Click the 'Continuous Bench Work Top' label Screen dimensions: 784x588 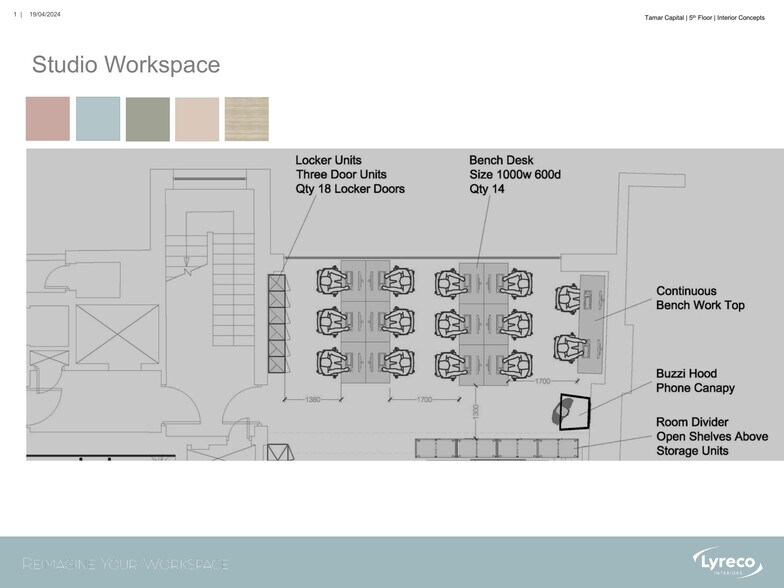[700, 298]
